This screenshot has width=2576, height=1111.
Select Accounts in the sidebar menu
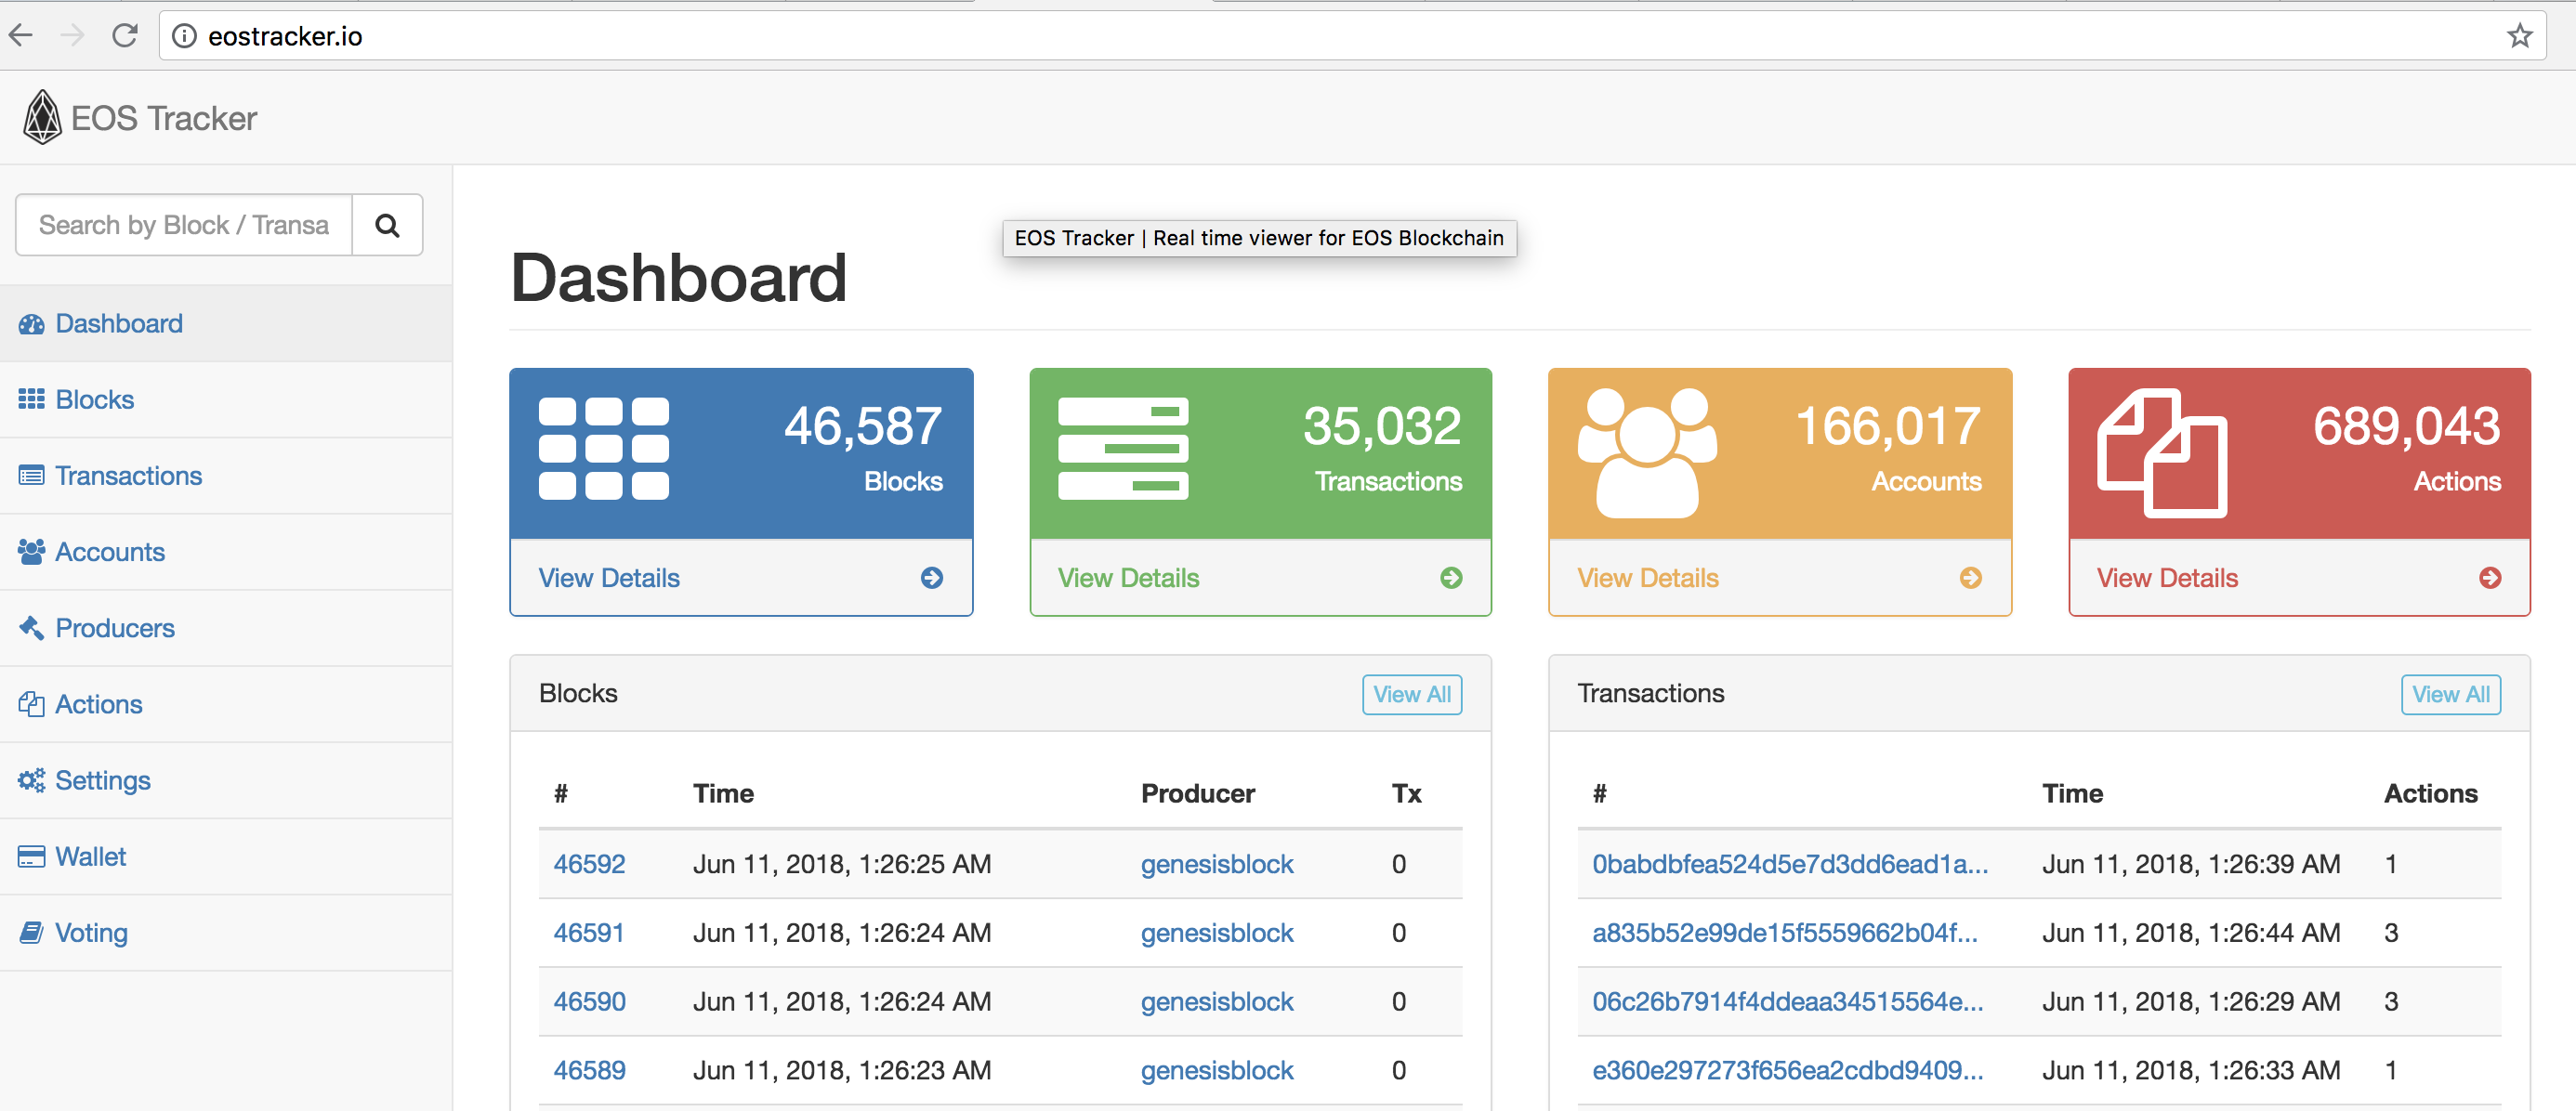pyautogui.click(x=109, y=552)
